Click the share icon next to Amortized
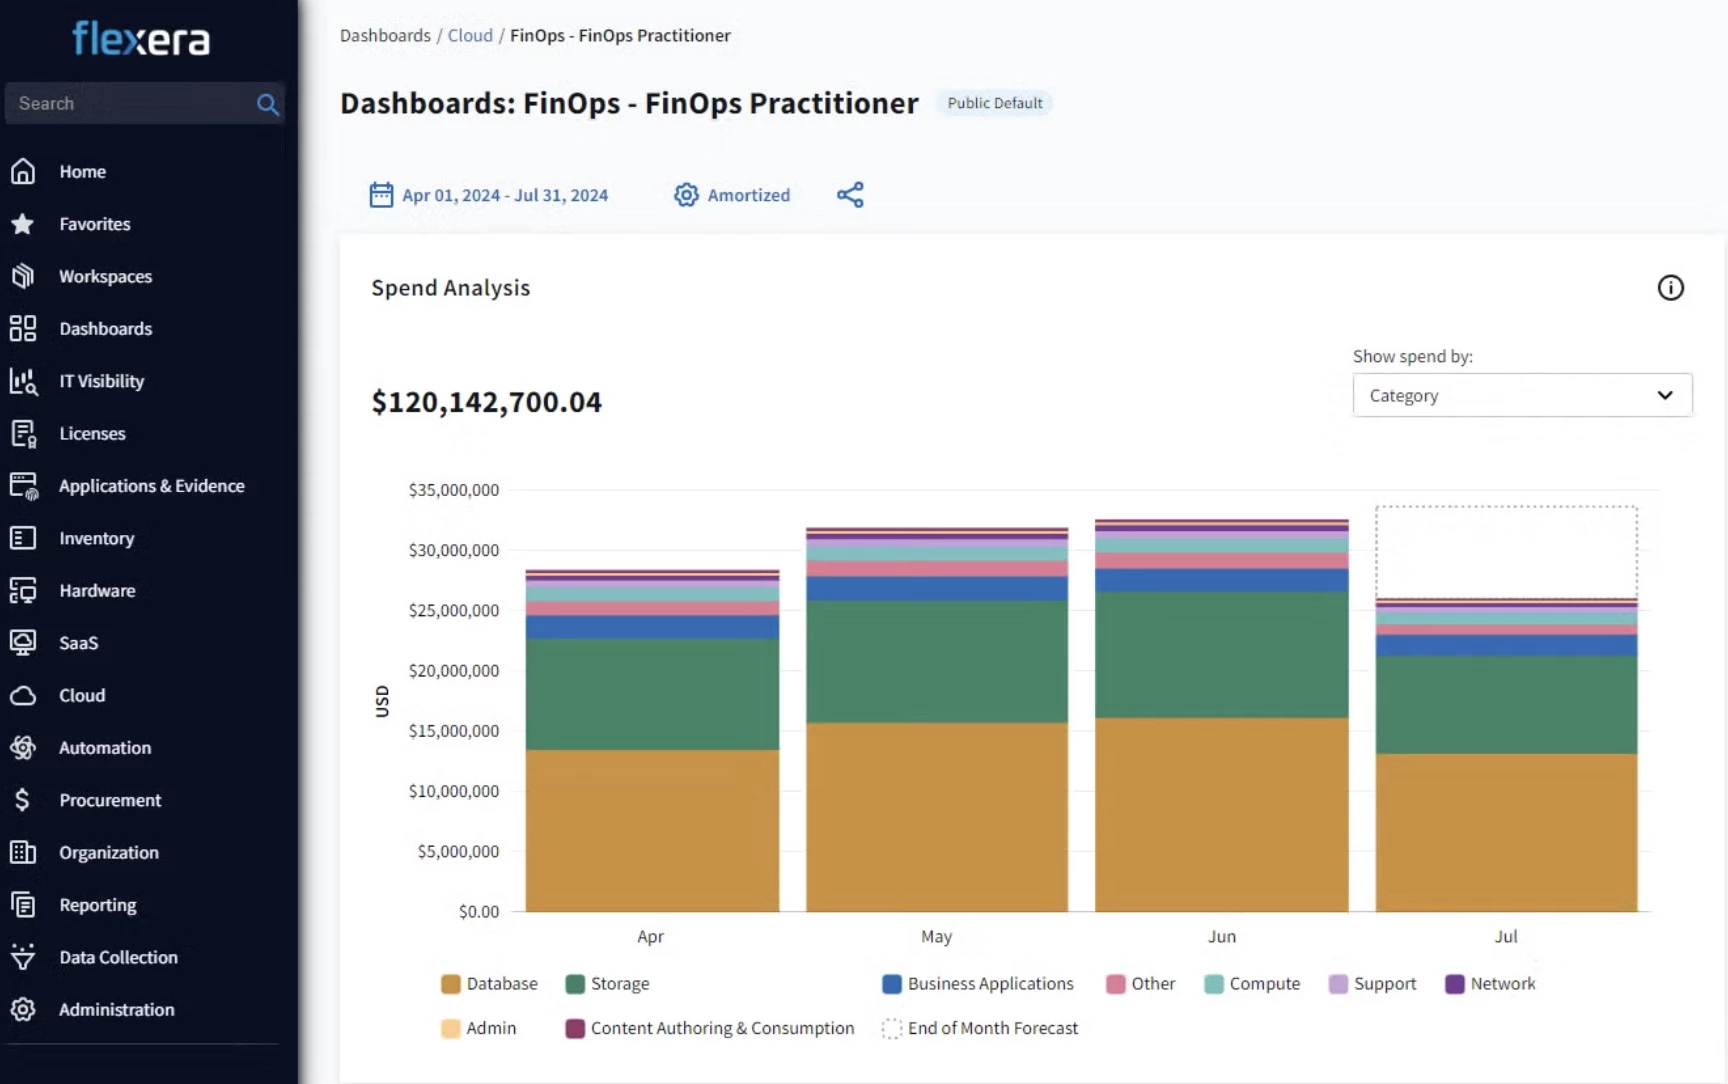Image resolution: width=1728 pixels, height=1084 pixels. pos(850,195)
